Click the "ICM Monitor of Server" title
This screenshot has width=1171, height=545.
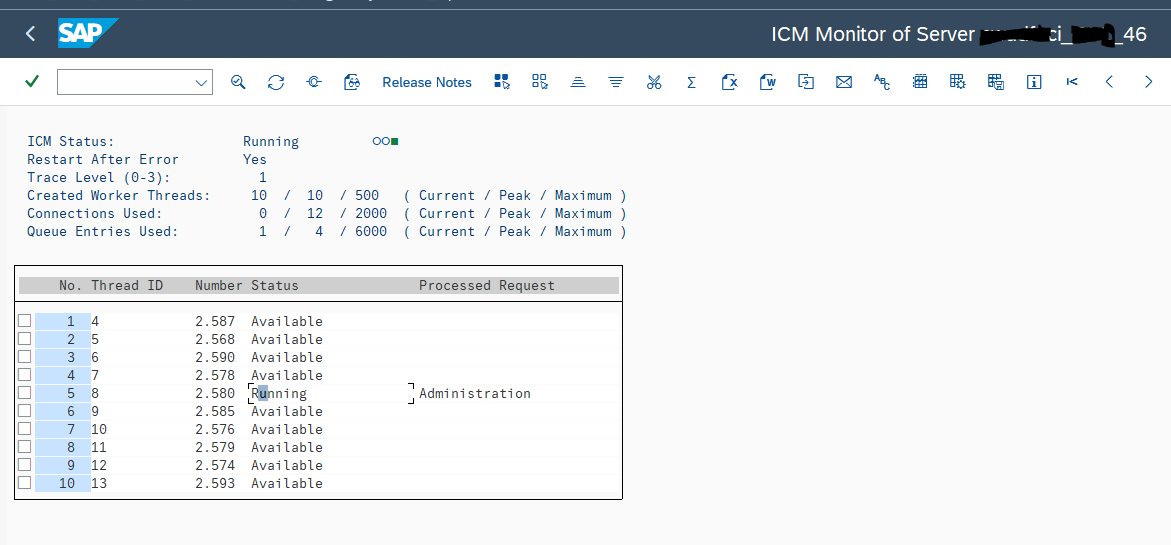873,34
